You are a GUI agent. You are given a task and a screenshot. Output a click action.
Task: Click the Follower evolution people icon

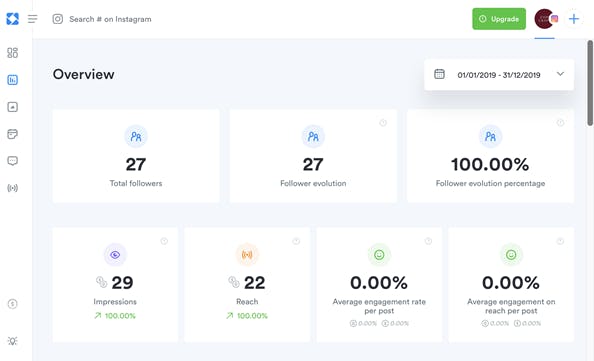313,136
